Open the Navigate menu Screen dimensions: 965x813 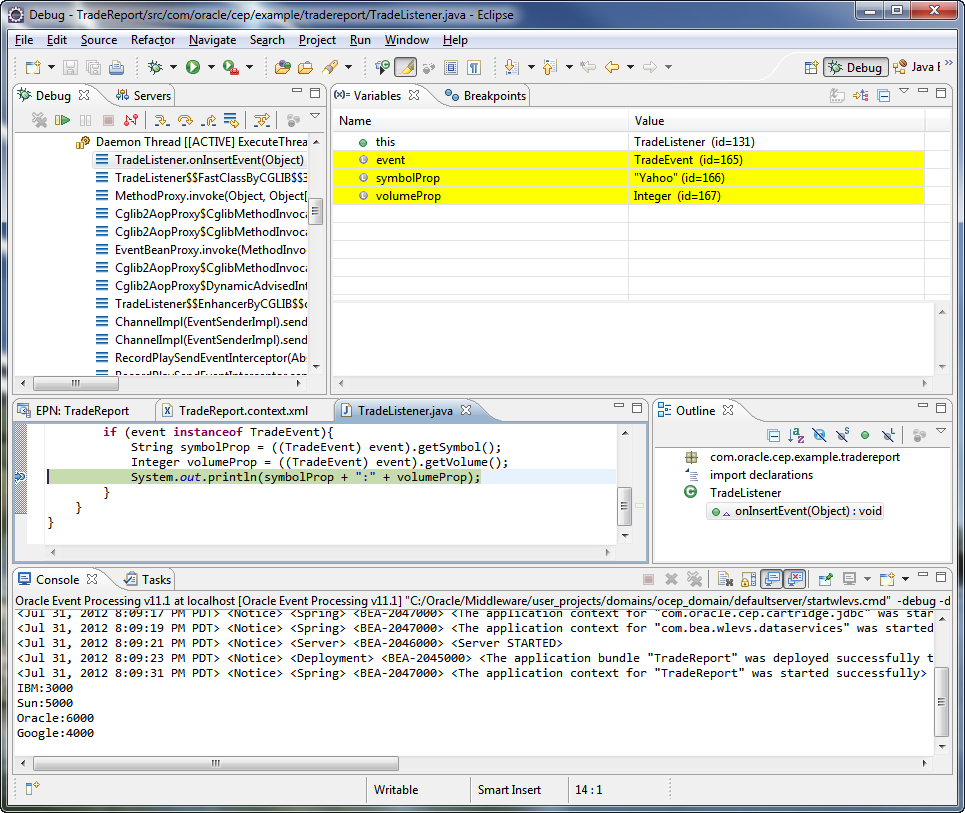pos(212,40)
